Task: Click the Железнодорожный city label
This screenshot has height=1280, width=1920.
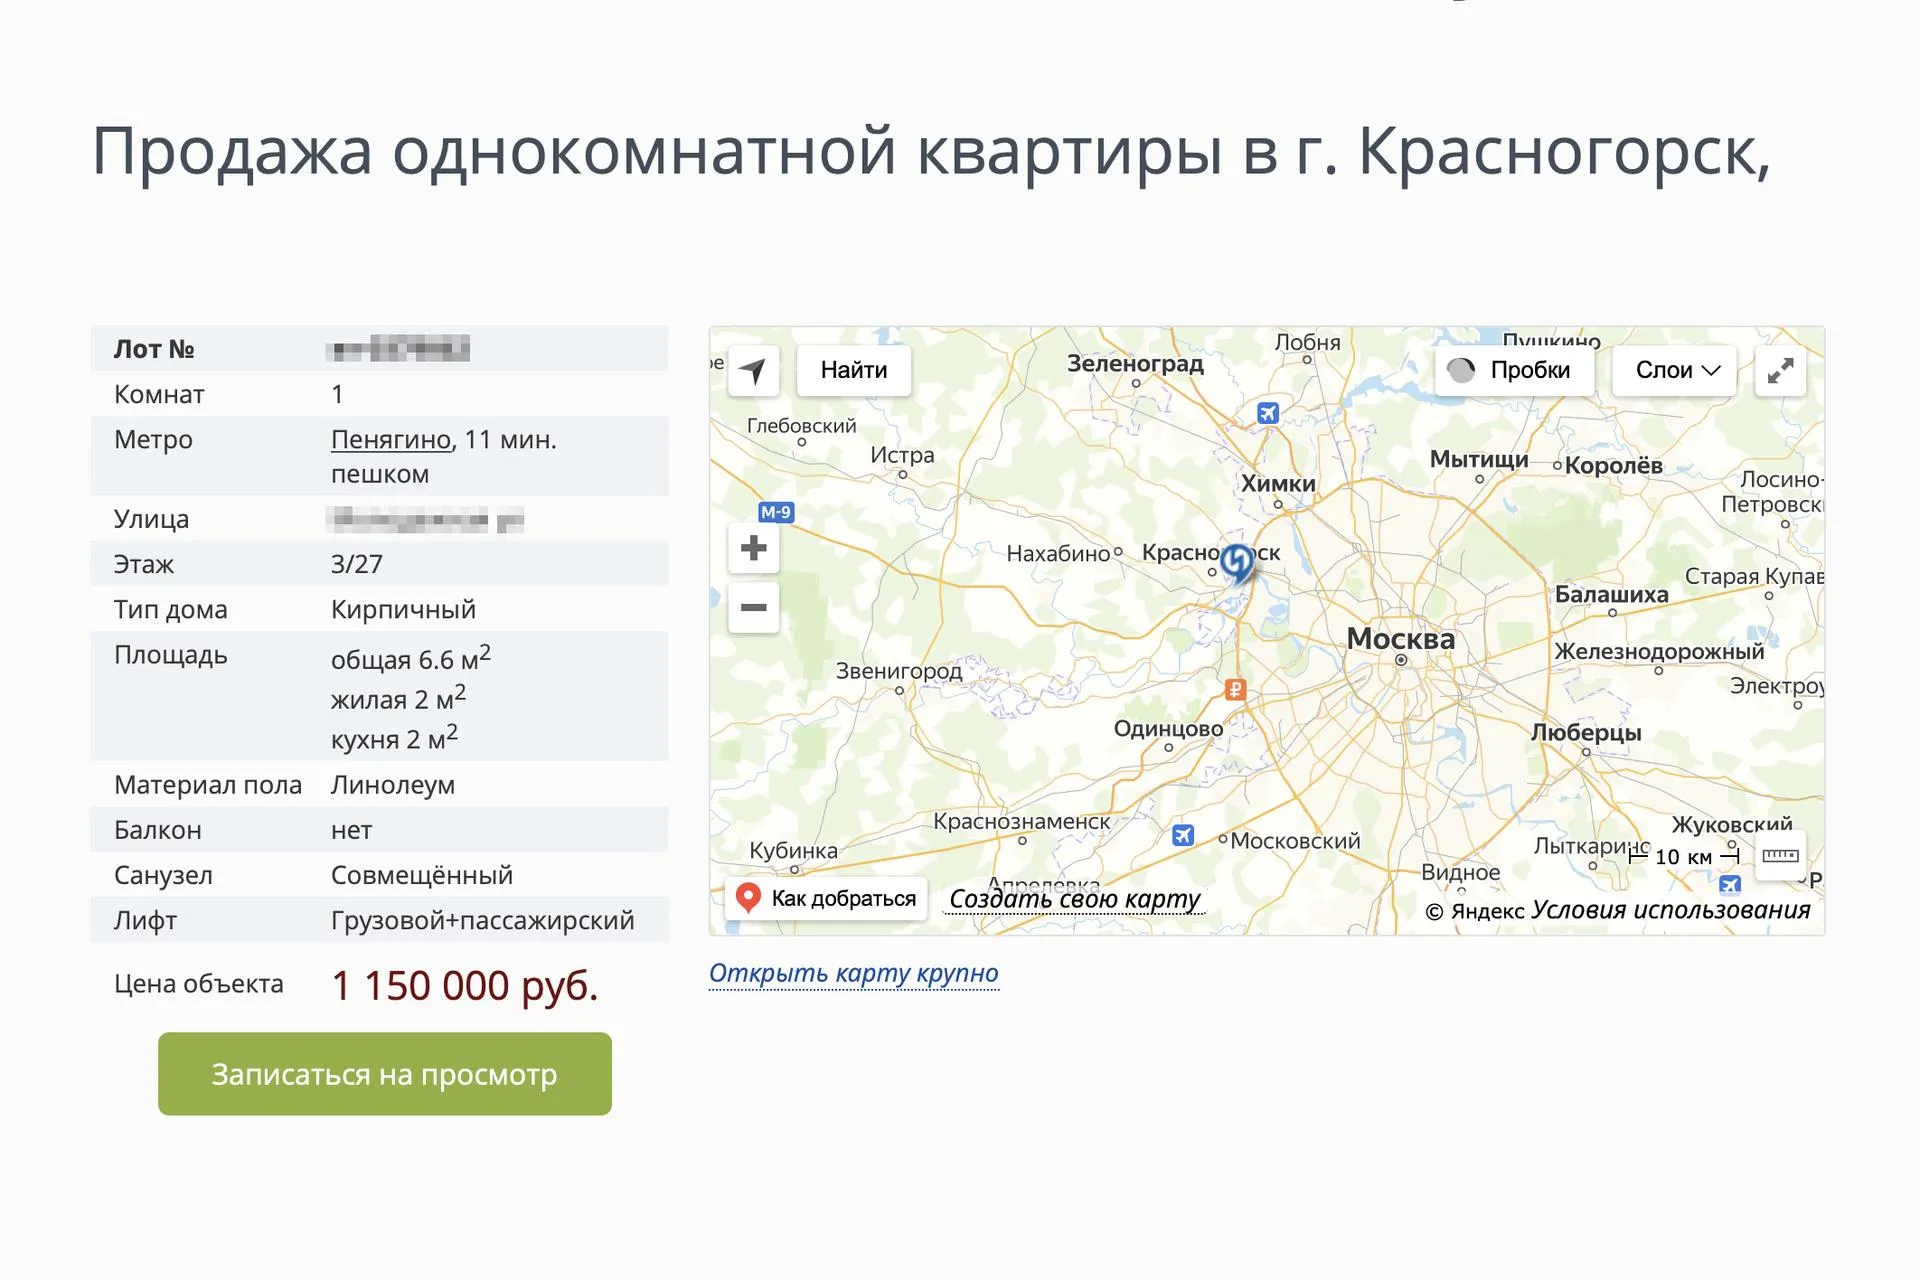Action: click(1659, 651)
